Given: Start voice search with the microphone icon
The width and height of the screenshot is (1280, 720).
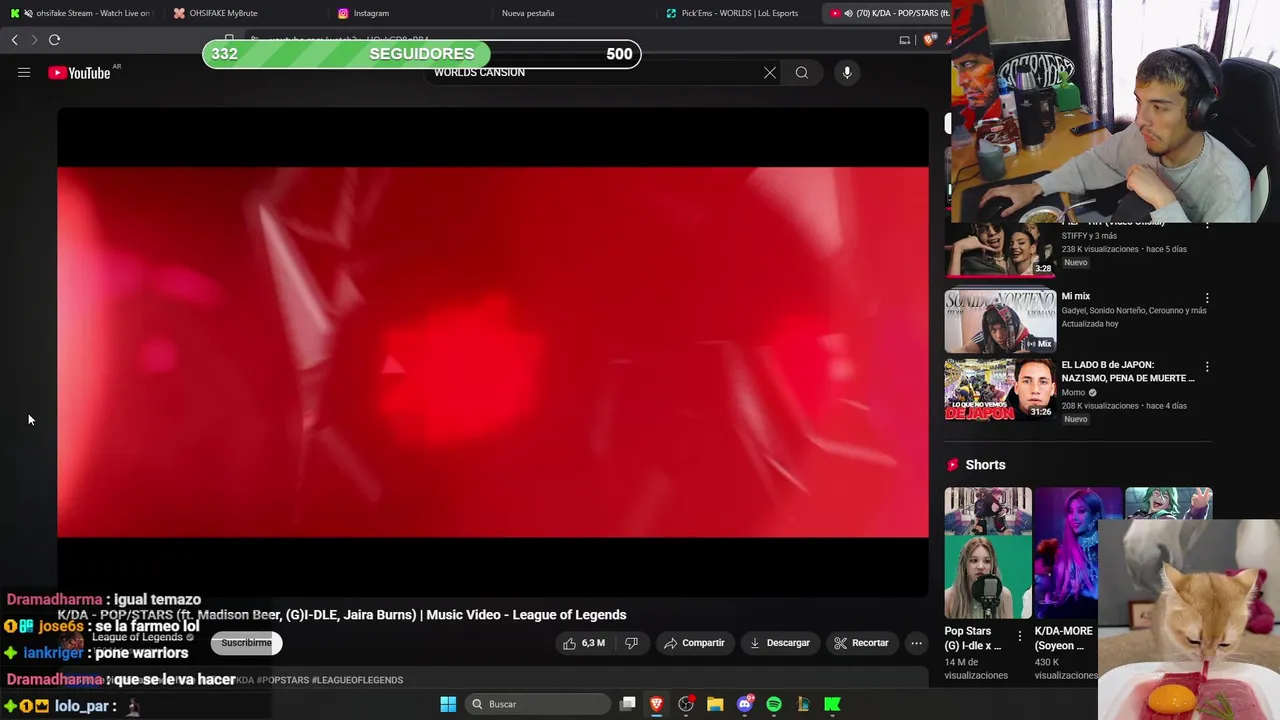Looking at the screenshot, I should coord(847,72).
